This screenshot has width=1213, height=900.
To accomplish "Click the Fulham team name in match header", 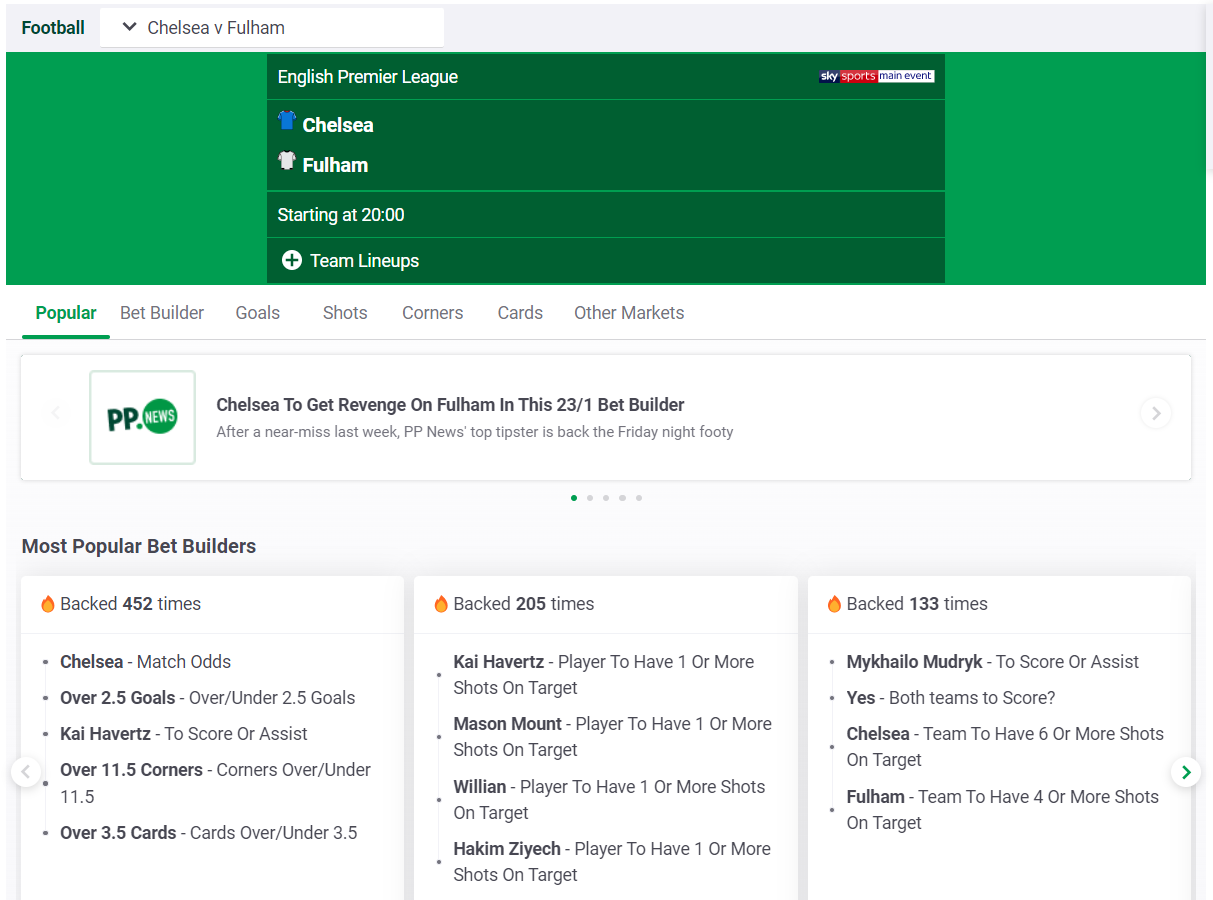I will (x=335, y=165).
